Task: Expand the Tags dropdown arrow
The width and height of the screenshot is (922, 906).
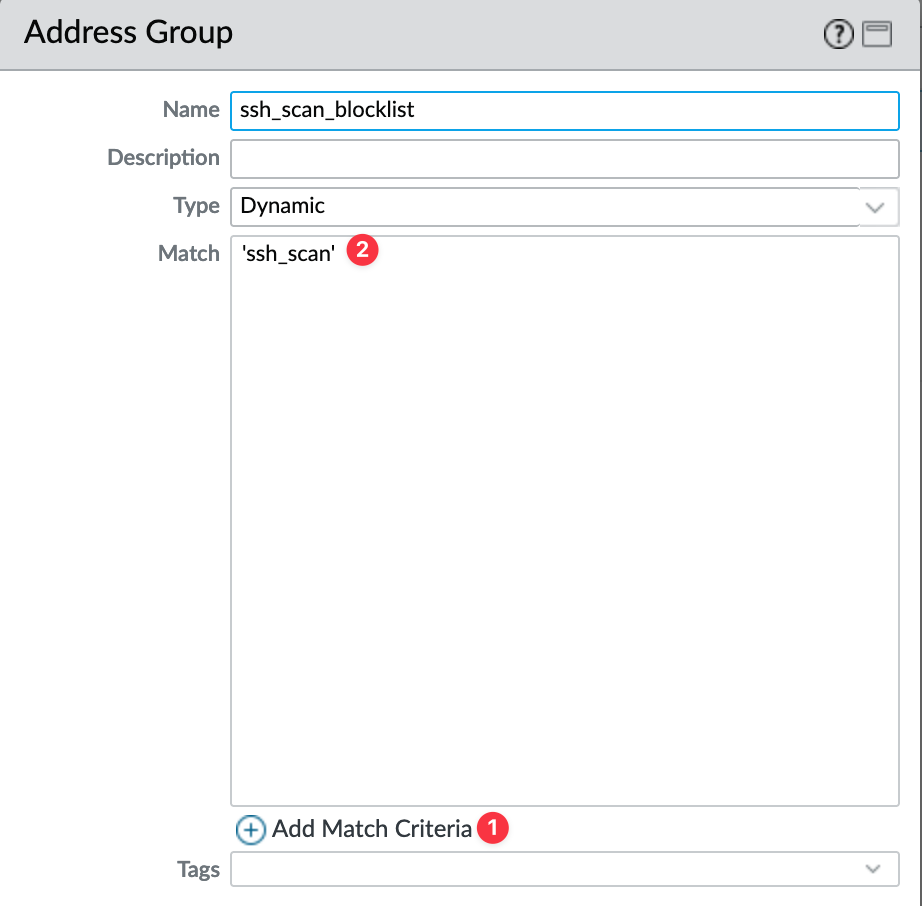Action: (873, 869)
